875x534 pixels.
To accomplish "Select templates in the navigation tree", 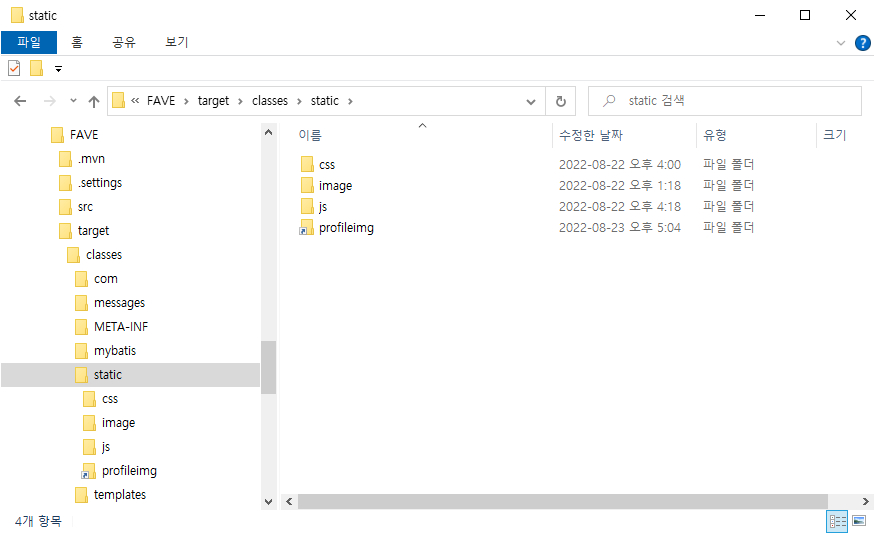I will (x=119, y=495).
